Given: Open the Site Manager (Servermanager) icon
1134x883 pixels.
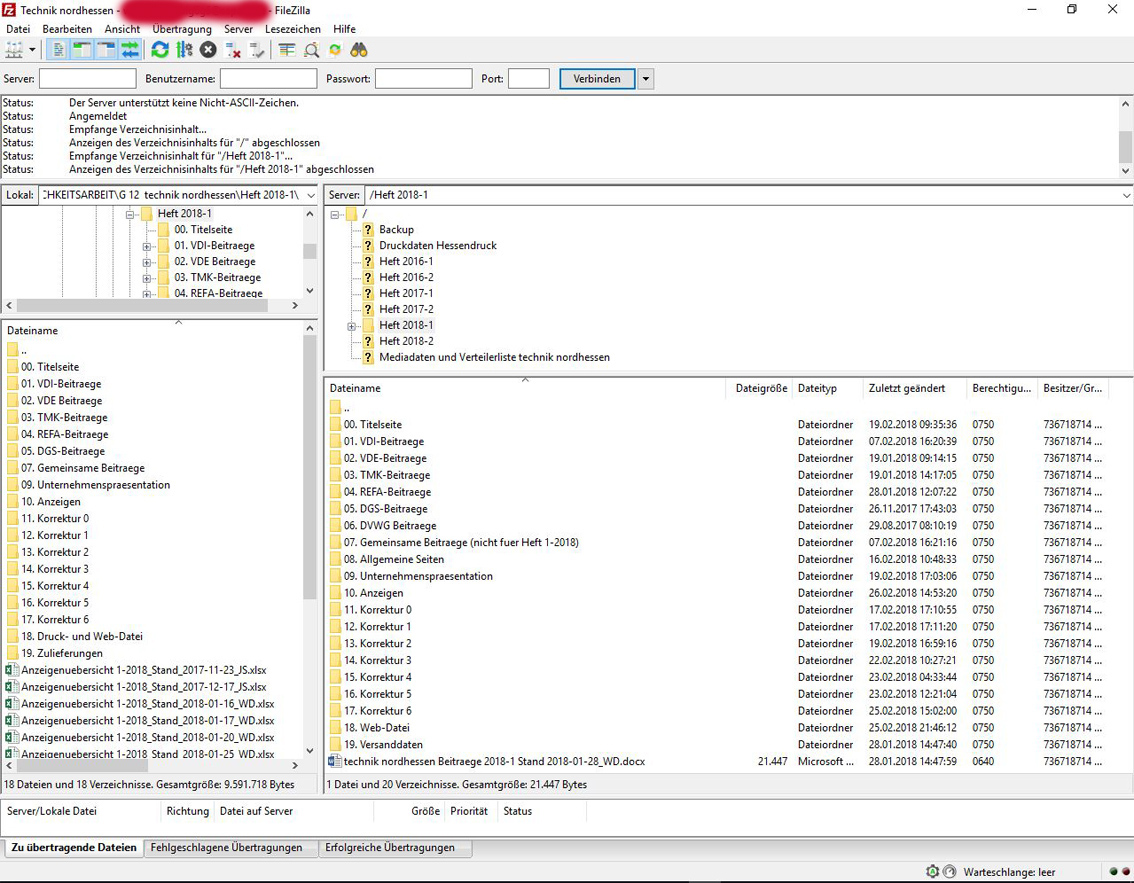Looking at the screenshot, I should point(14,50).
